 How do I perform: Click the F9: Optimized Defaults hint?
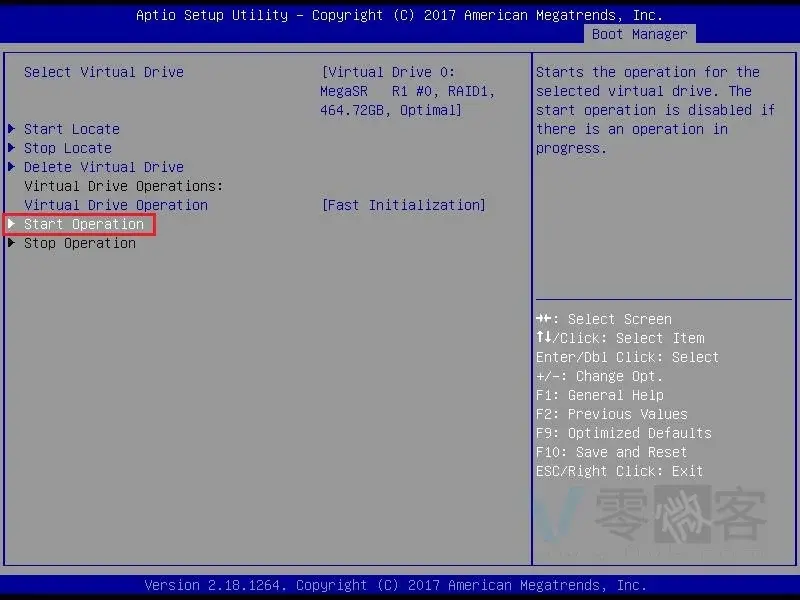click(623, 433)
